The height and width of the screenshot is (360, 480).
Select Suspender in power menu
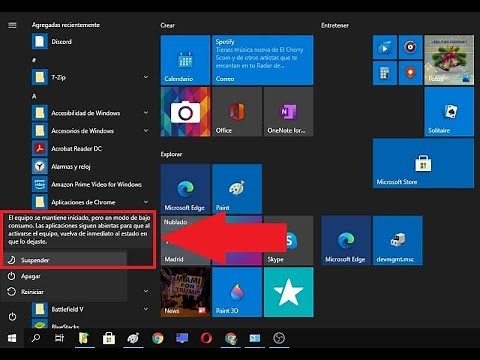pos(65,260)
